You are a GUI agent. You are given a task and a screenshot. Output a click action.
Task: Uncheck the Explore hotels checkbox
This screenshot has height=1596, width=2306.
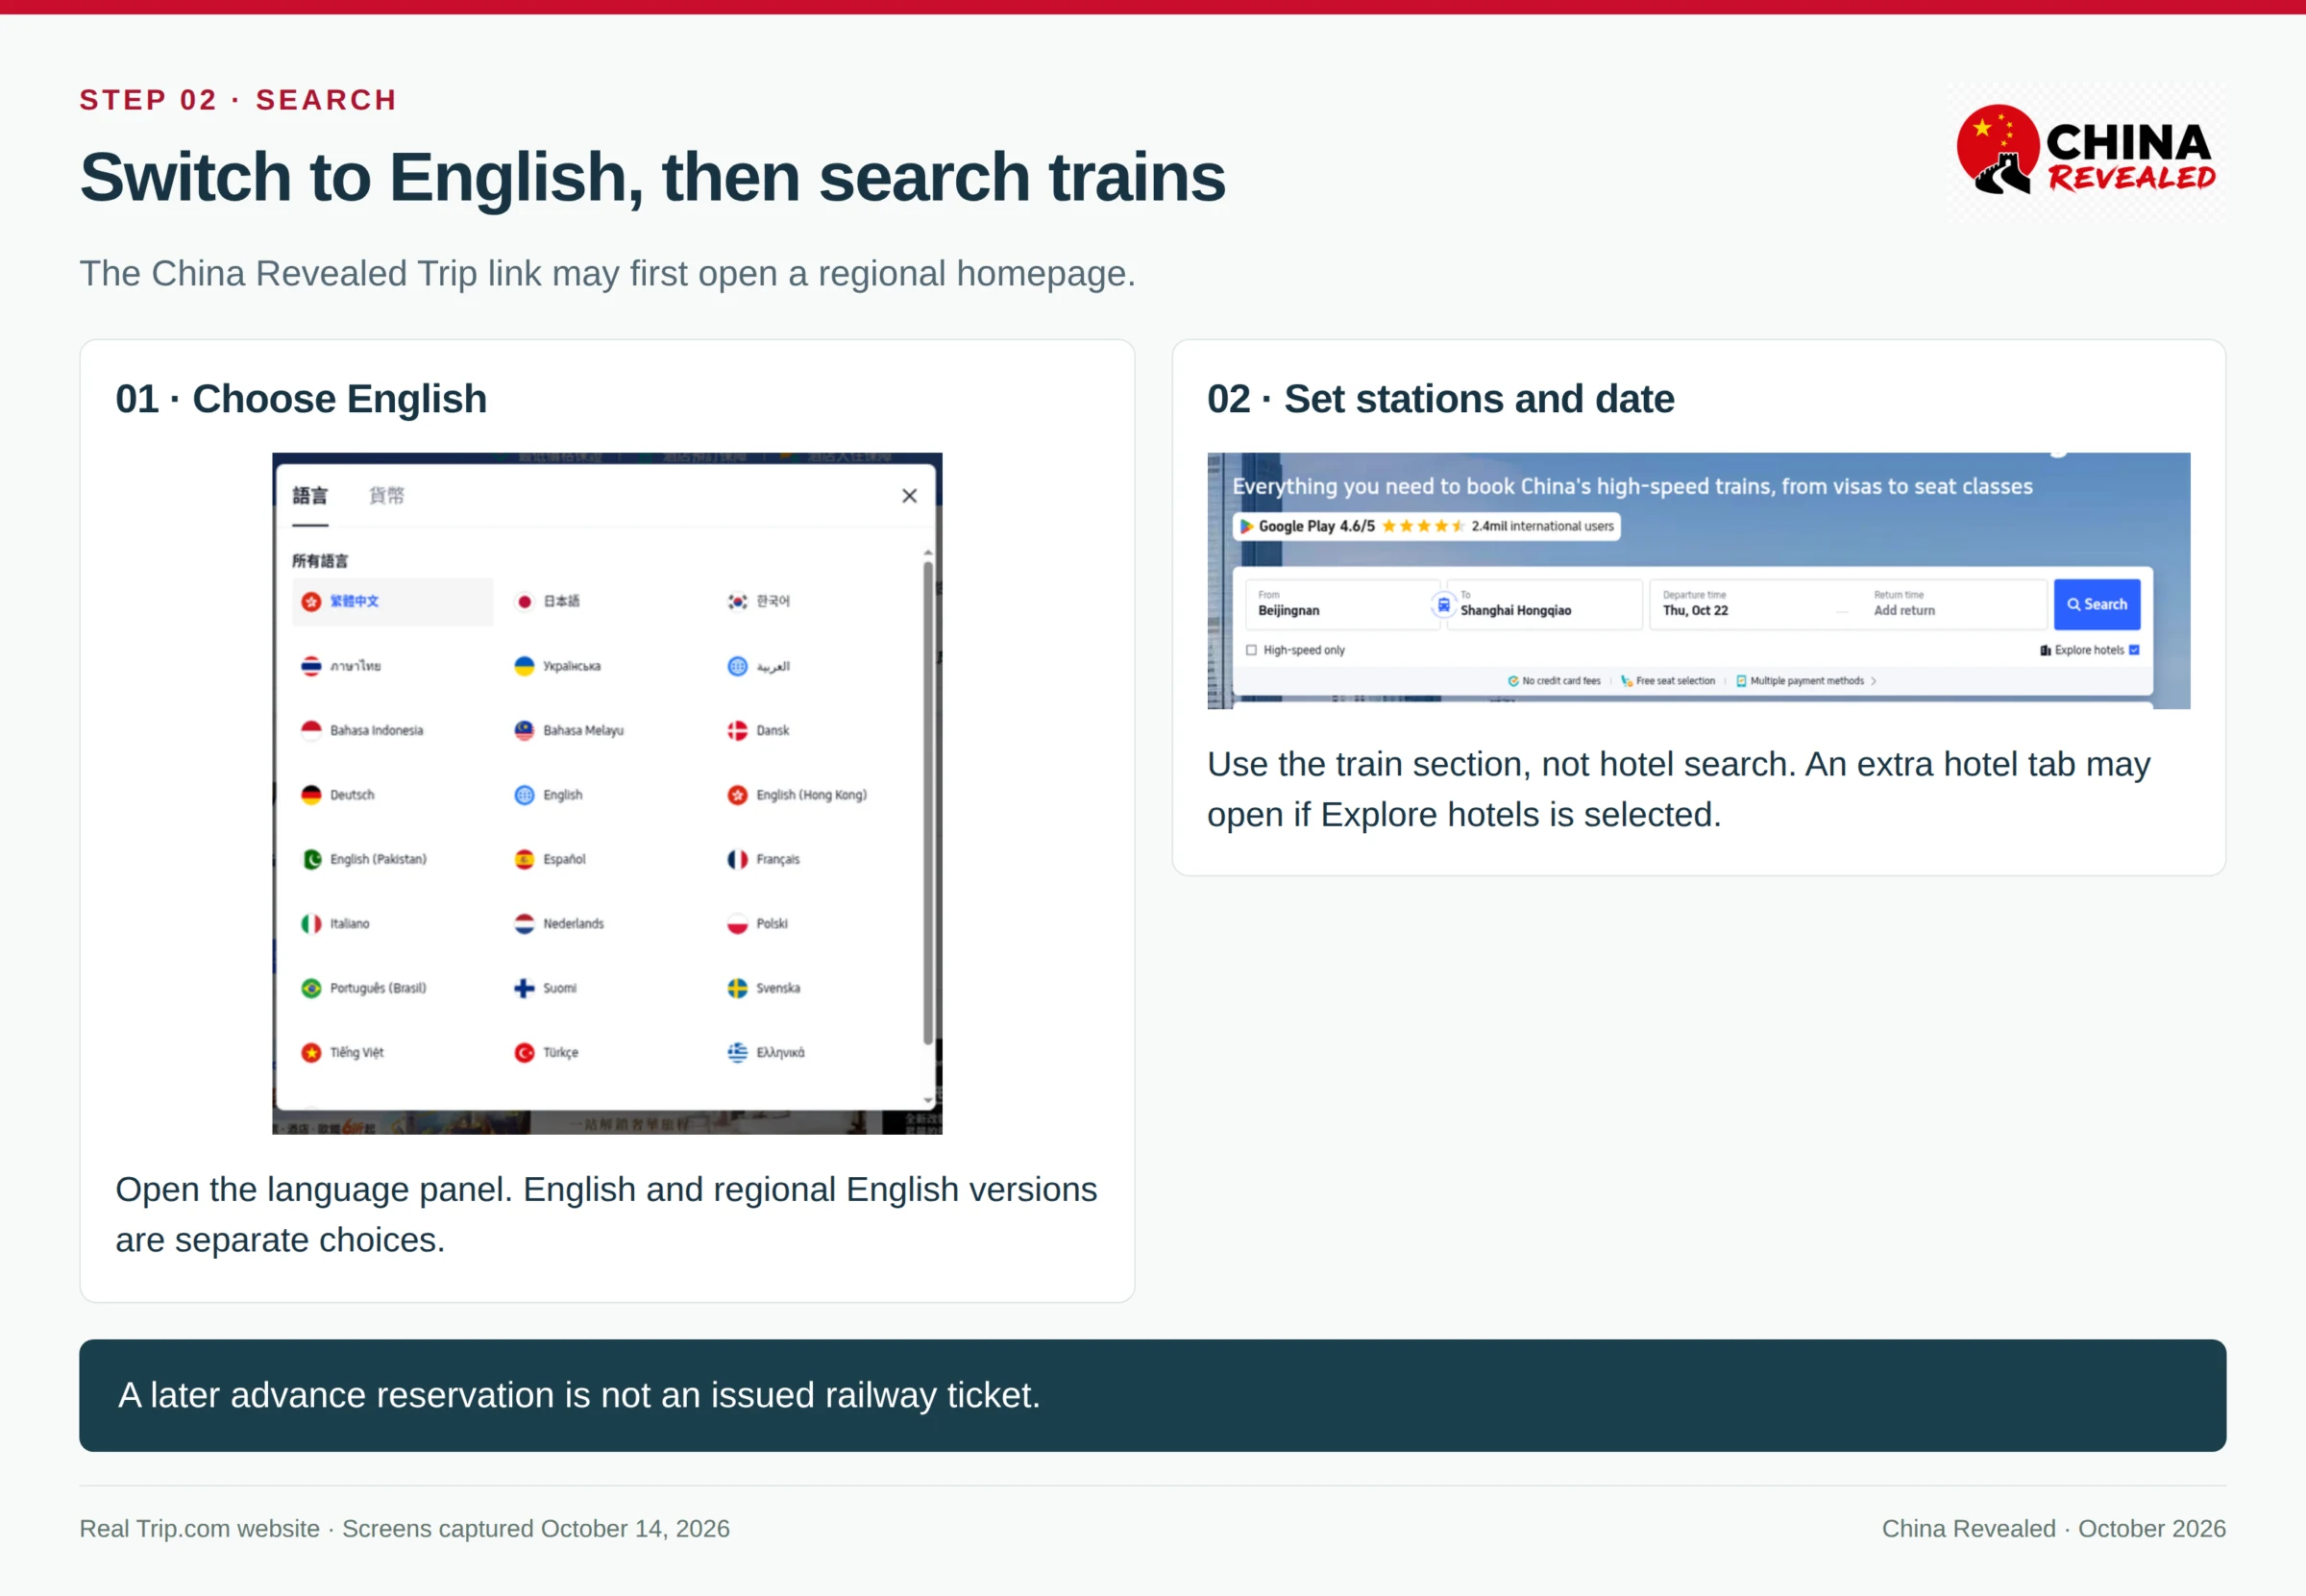(x=2134, y=650)
